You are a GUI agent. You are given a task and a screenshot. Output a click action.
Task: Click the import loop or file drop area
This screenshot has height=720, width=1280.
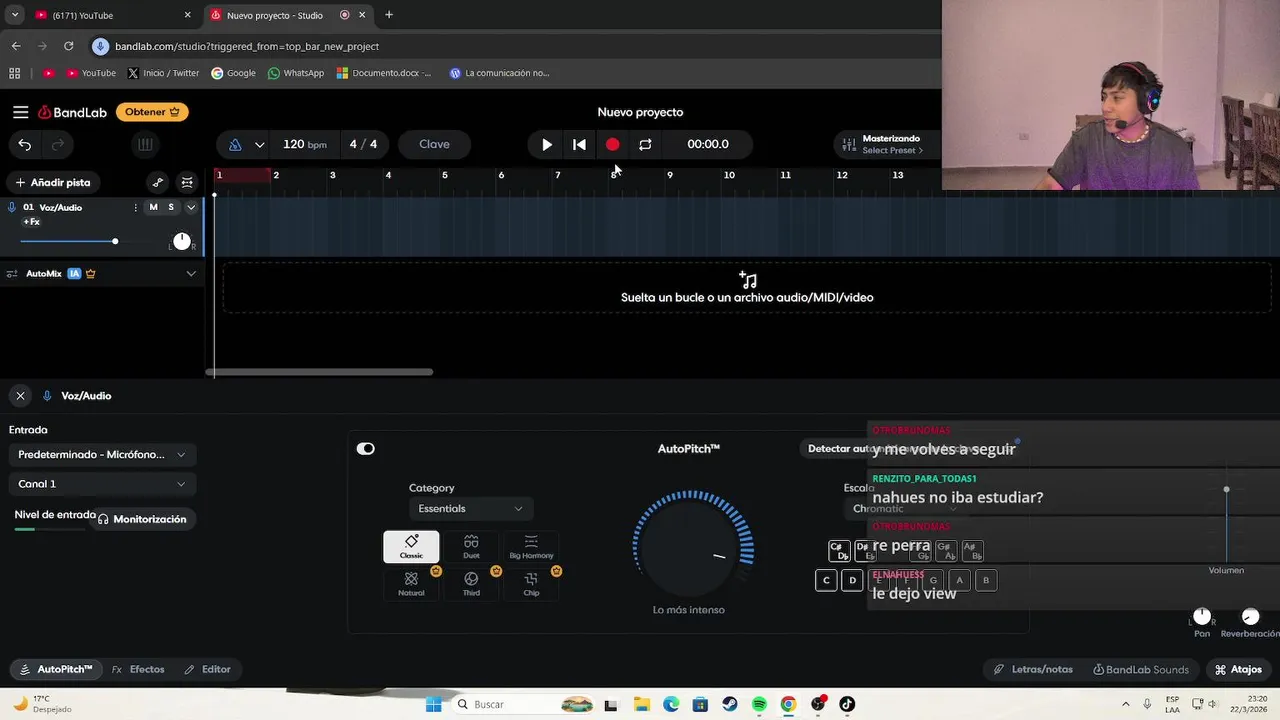pos(747,288)
